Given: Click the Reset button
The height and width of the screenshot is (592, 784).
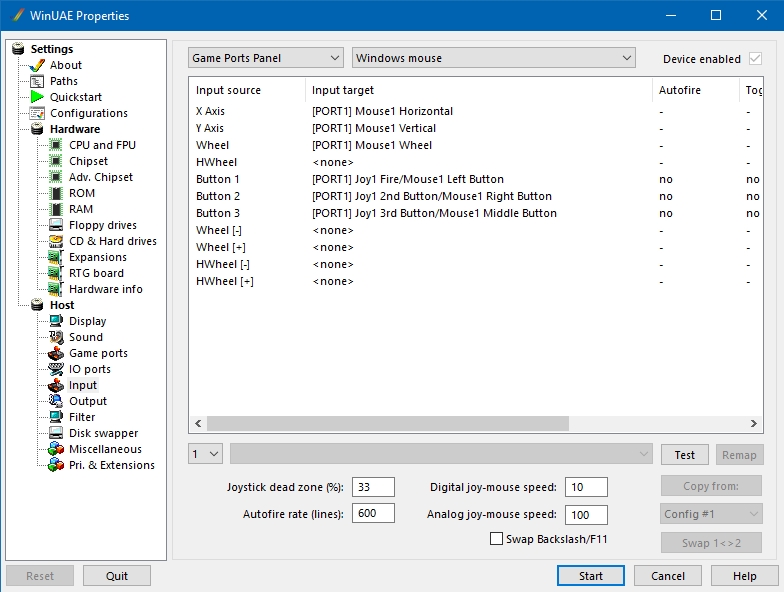Looking at the screenshot, I should tap(40, 576).
